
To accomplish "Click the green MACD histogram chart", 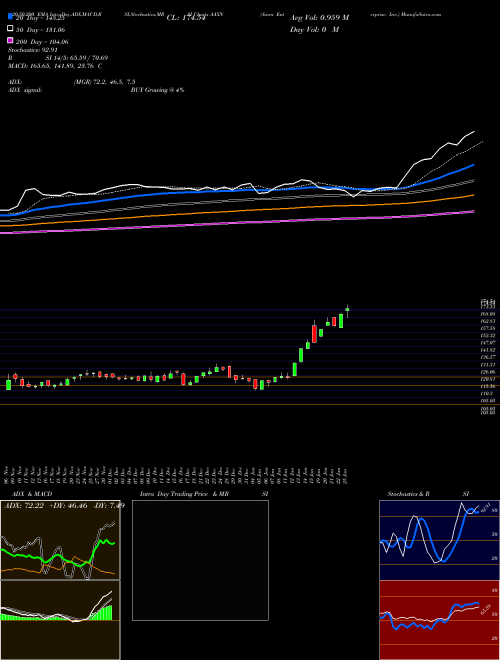I will pos(60,620).
